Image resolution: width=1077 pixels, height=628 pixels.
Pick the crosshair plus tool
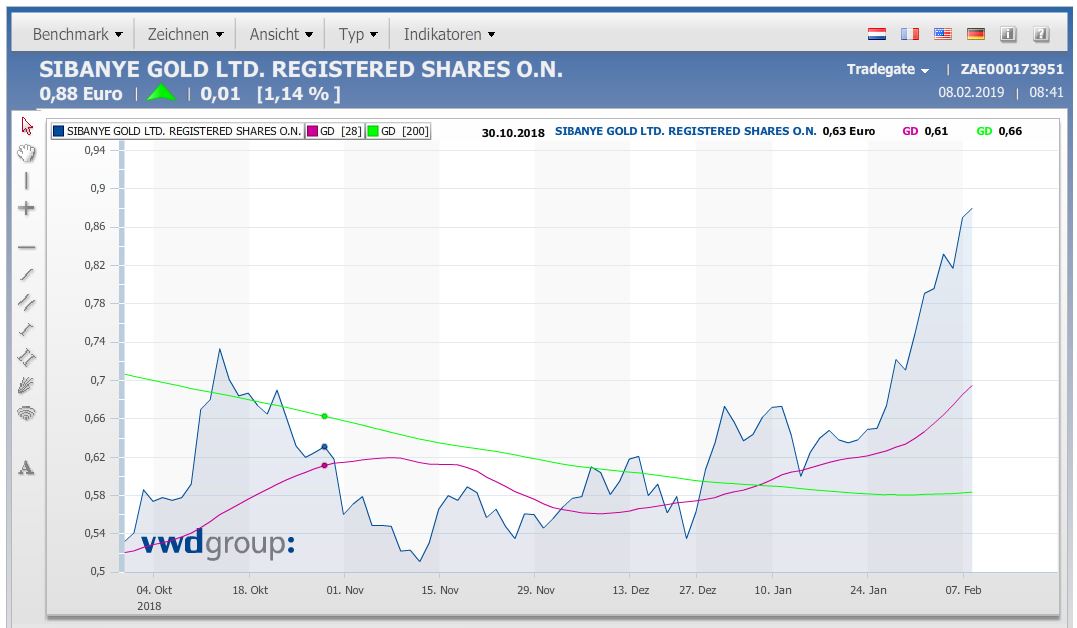(x=27, y=208)
